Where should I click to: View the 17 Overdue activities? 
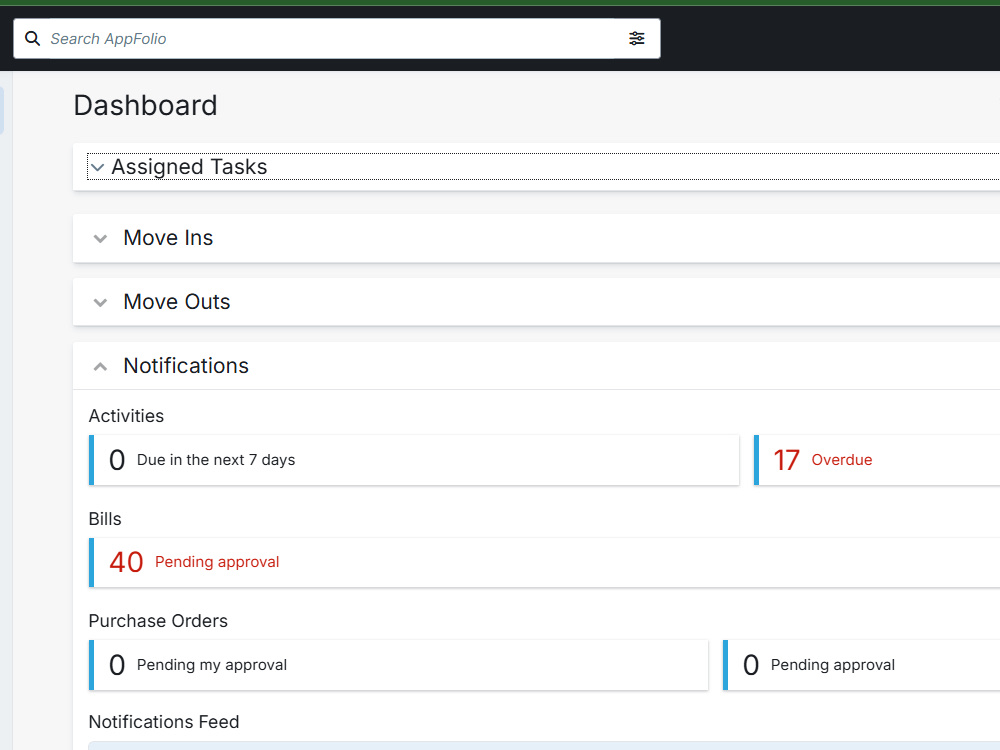(x=877, y=460)
